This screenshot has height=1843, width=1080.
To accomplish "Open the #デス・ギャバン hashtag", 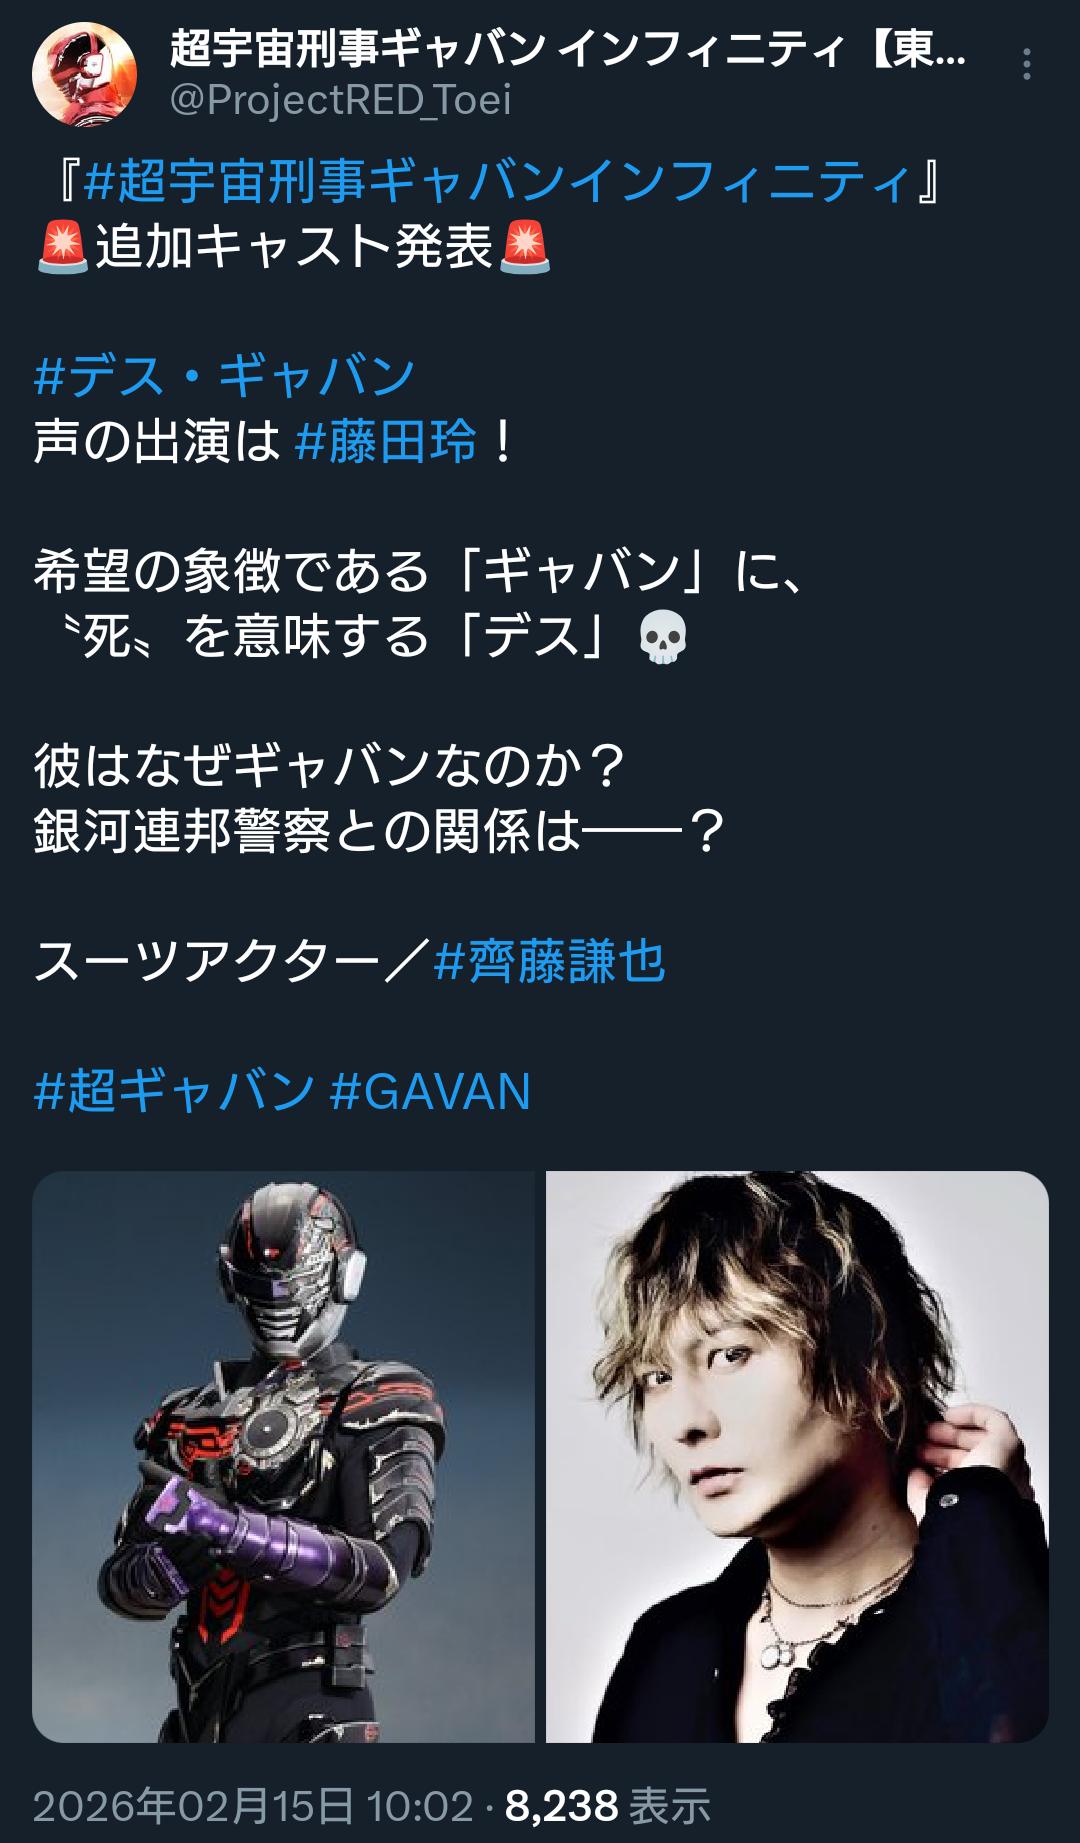I will [225, 376].
